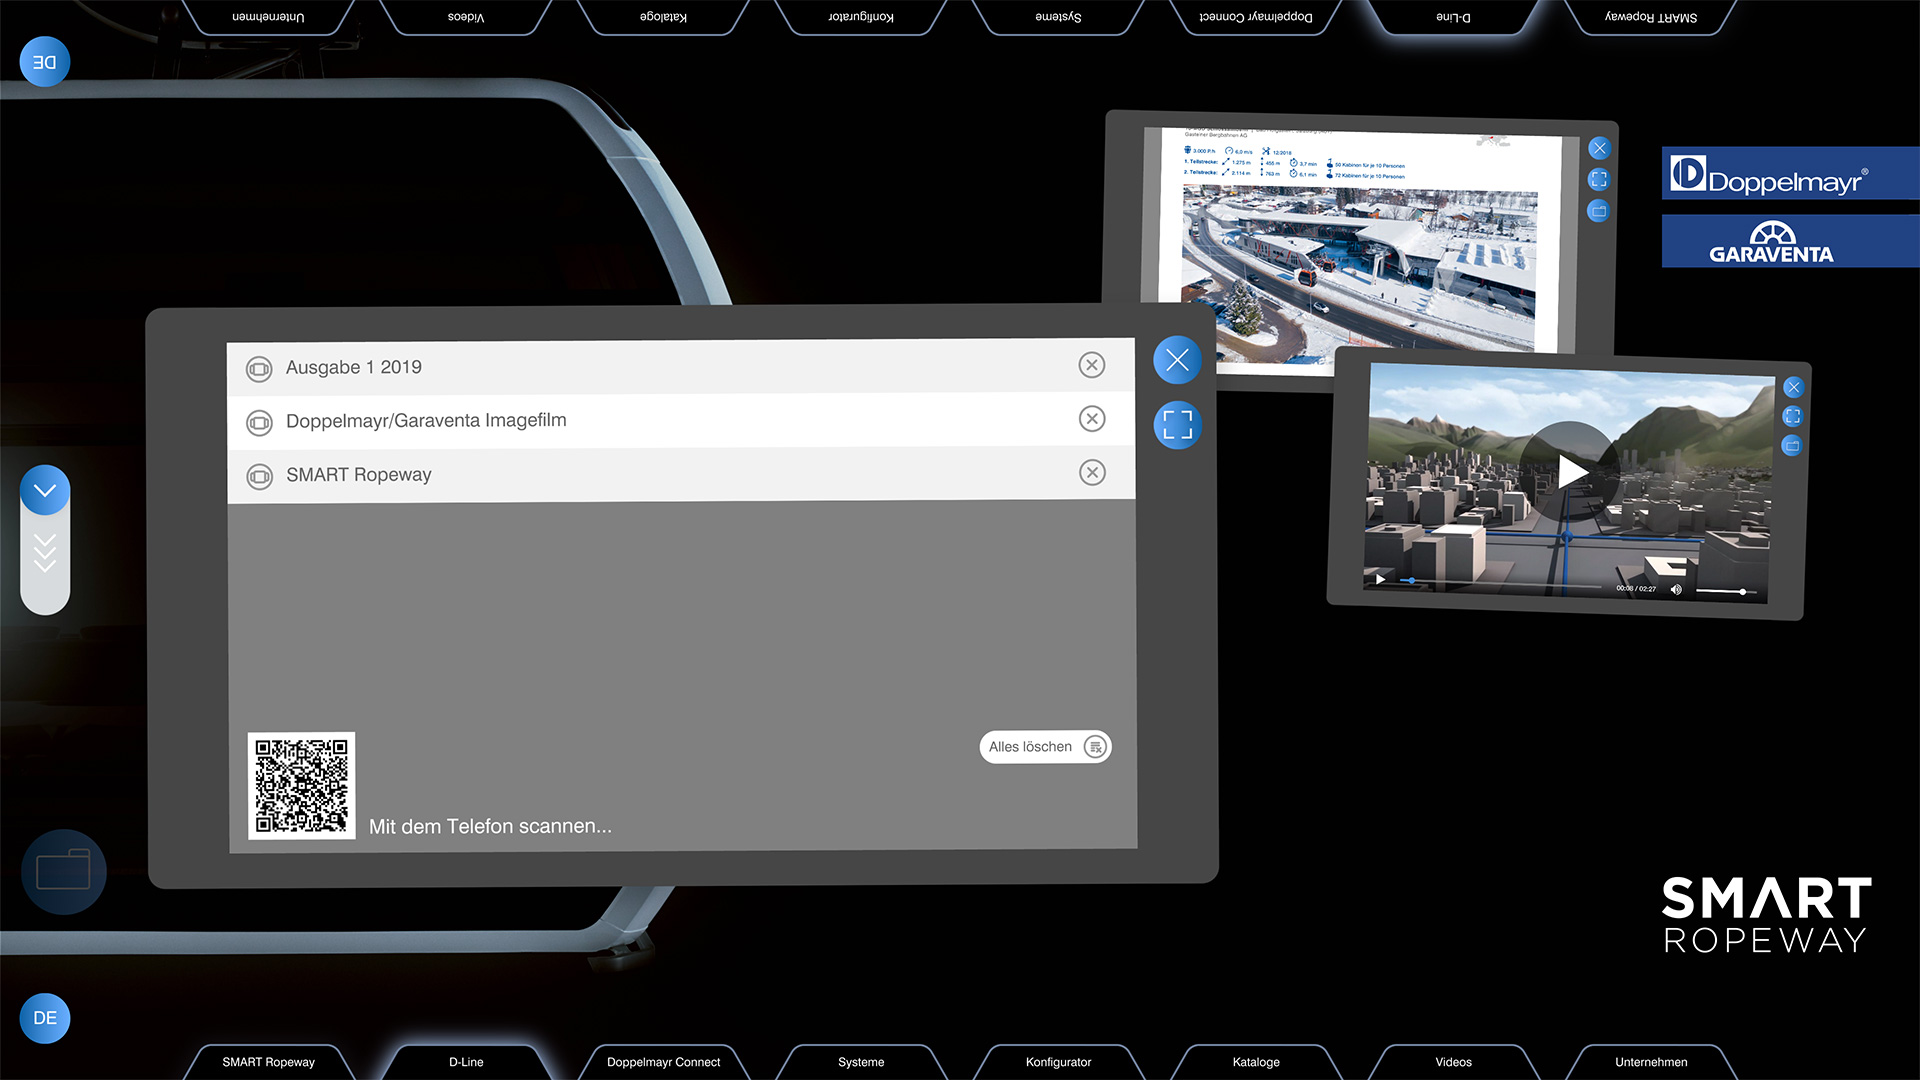
Task: Open bottom Unternehmen tab
Action: pos(1651,1062)
